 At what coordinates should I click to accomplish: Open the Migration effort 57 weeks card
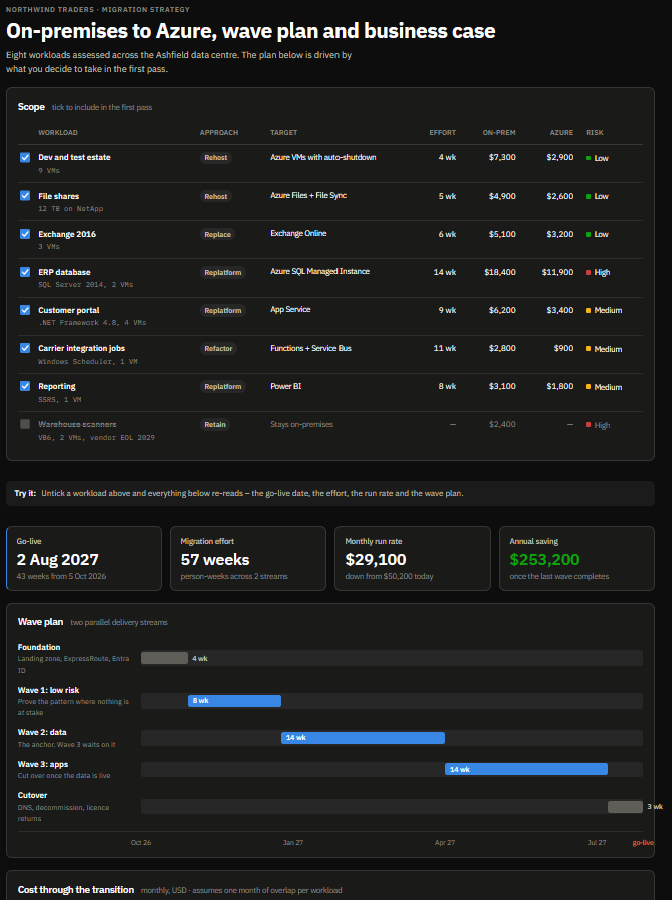[x=248, y=558]
